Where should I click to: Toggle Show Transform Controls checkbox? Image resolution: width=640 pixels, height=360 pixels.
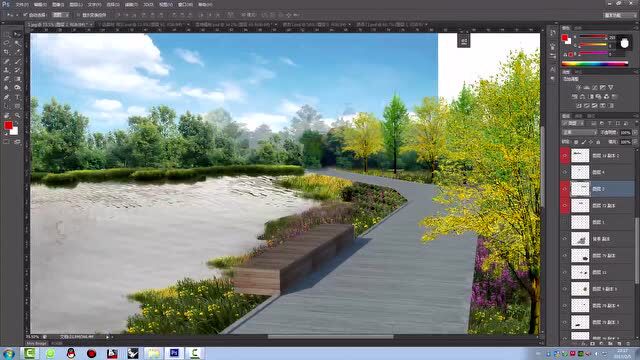click(x=78, y=15)
